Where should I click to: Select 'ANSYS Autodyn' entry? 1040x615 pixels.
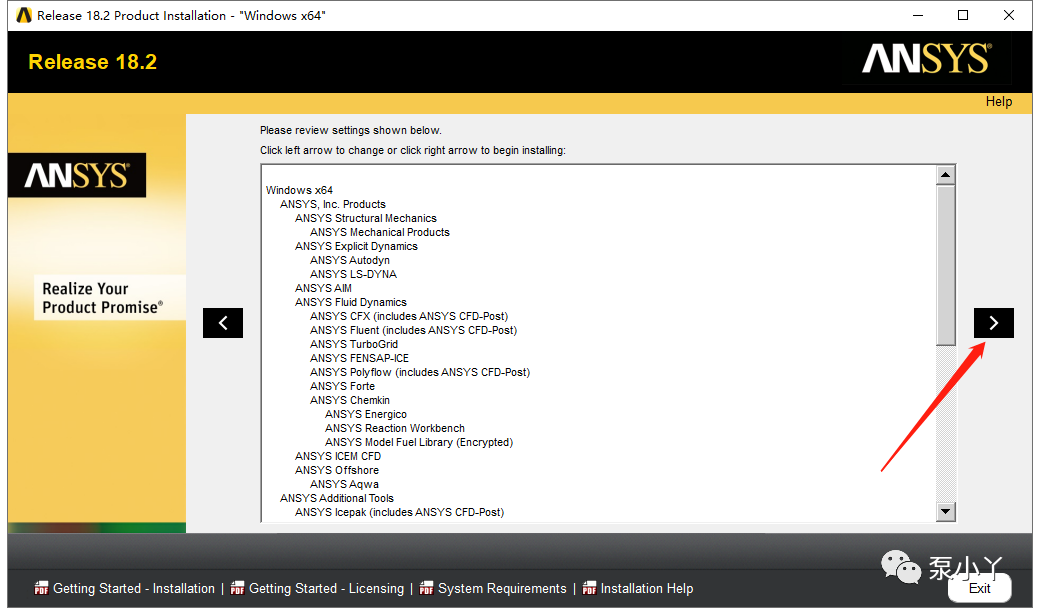click(x=350, y=260)
